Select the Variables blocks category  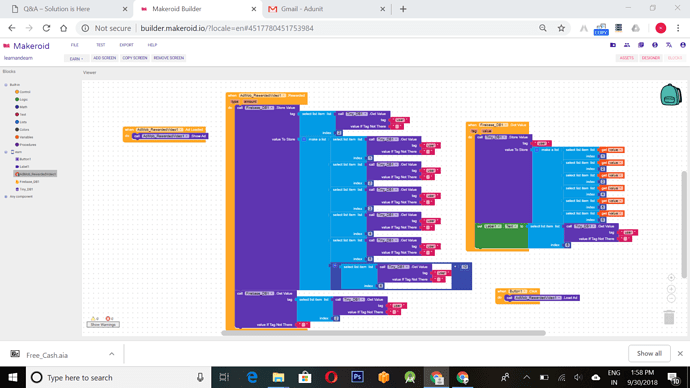(x=24, y=137)
